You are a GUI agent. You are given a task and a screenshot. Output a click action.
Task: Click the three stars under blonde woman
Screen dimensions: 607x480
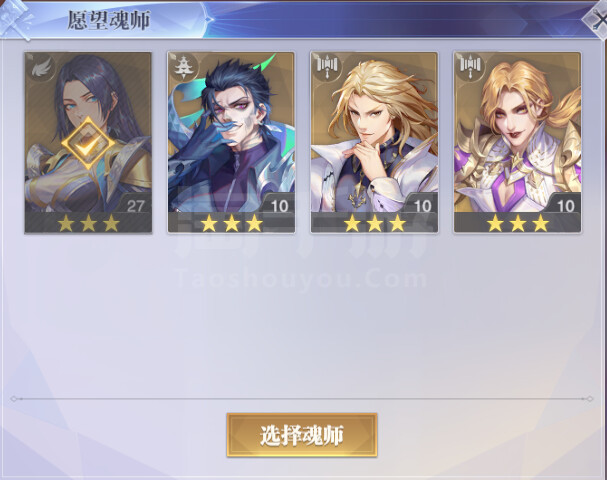pos(518,223)
